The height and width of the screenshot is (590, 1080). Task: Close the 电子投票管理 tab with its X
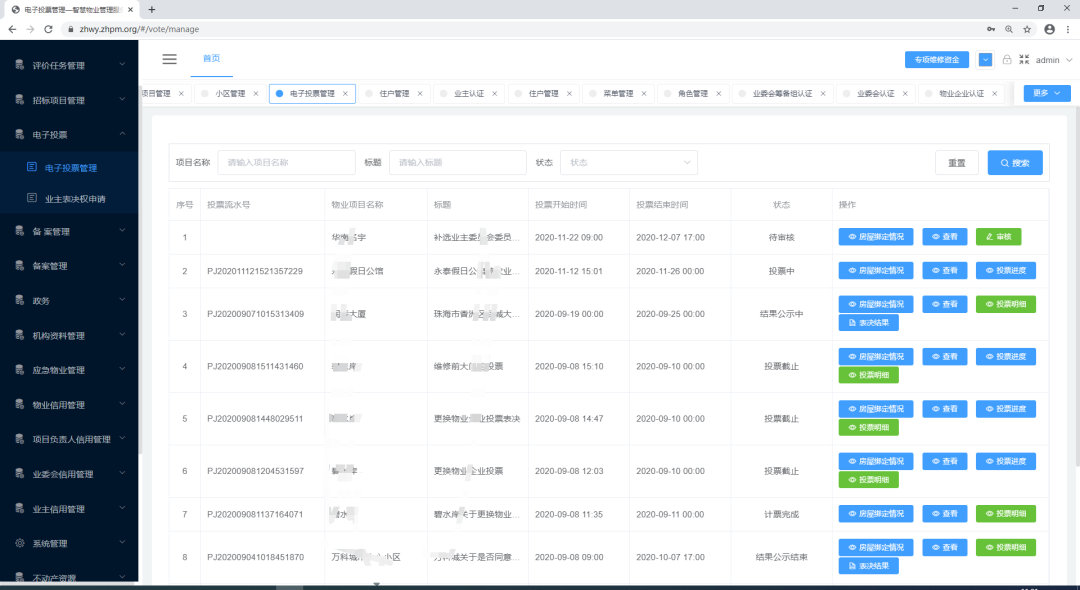(x=346, y=94)
